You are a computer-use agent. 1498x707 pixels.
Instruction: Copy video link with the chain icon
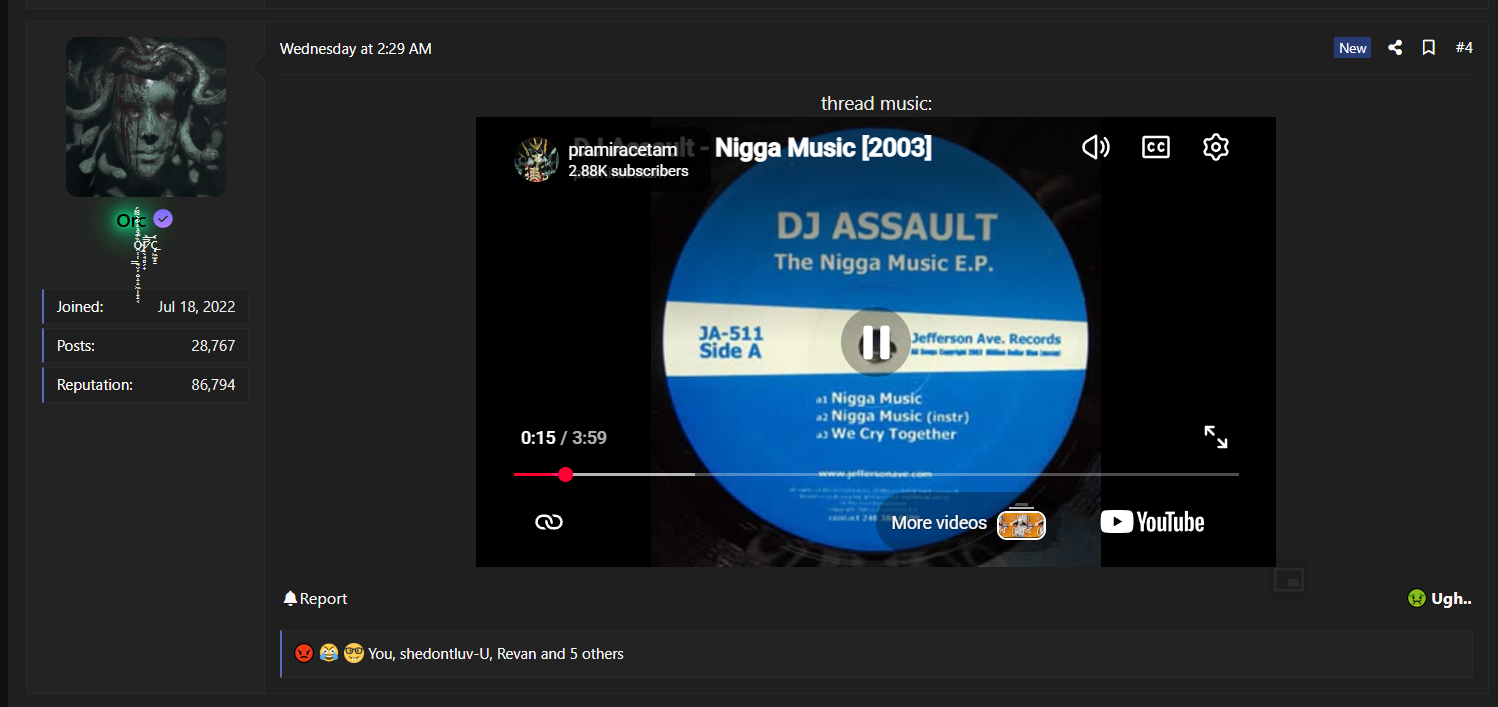coord(548,522)
